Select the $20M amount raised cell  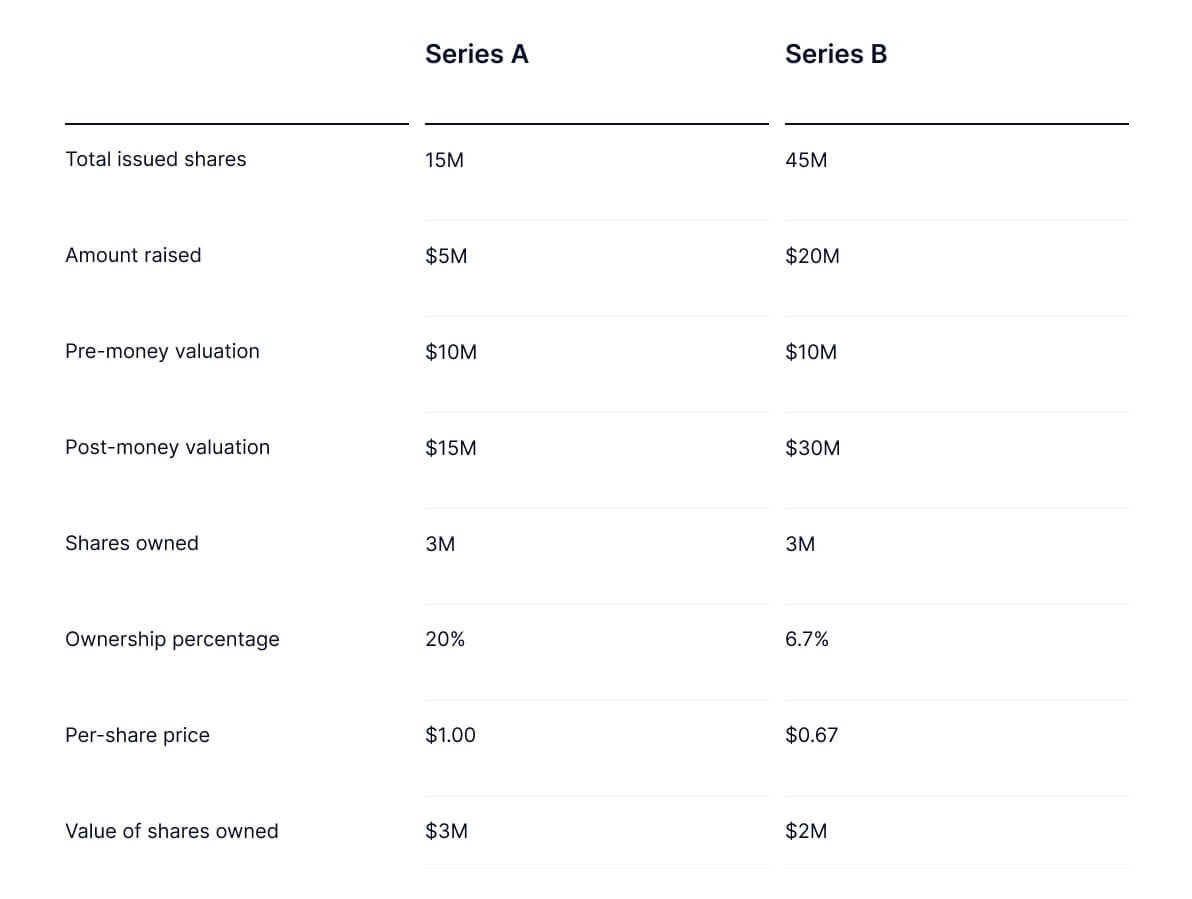[x=812, y=256]
